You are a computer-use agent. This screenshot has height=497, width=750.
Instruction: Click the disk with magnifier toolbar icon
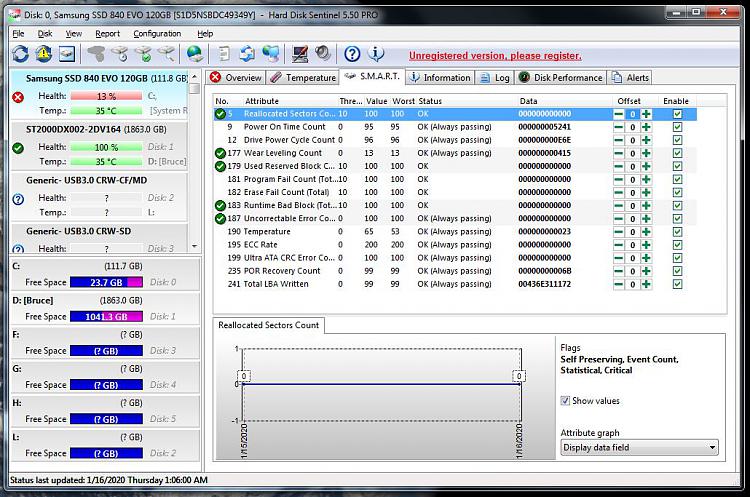pyautogui.click(x=166, y=54)
